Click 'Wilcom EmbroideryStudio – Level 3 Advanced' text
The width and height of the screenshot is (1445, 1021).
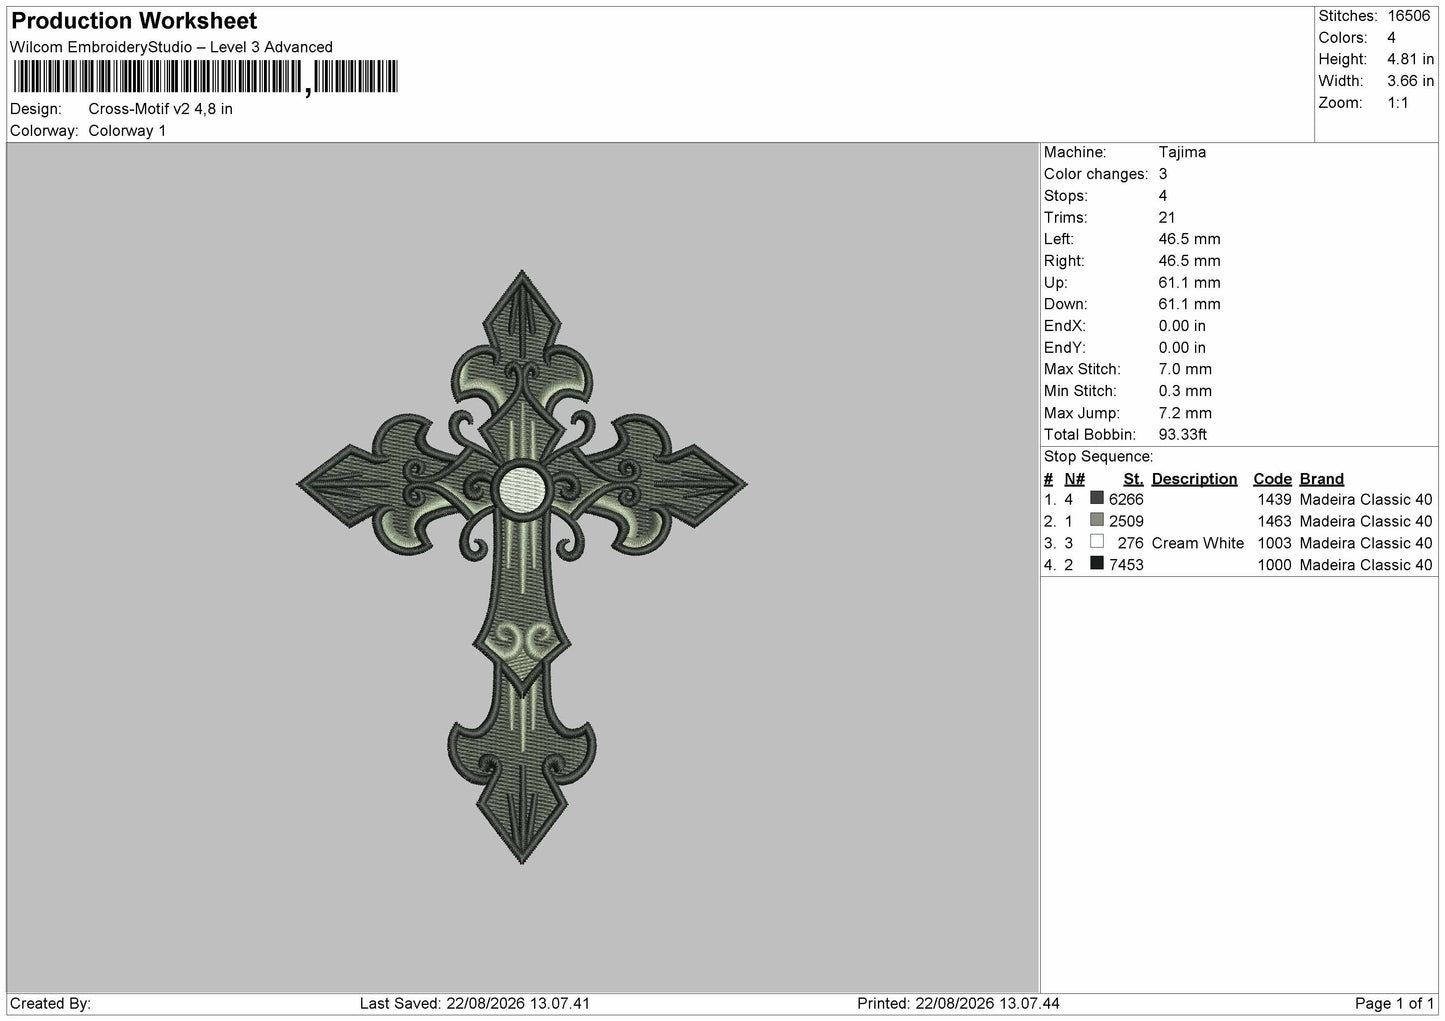[x=171, y=47]
